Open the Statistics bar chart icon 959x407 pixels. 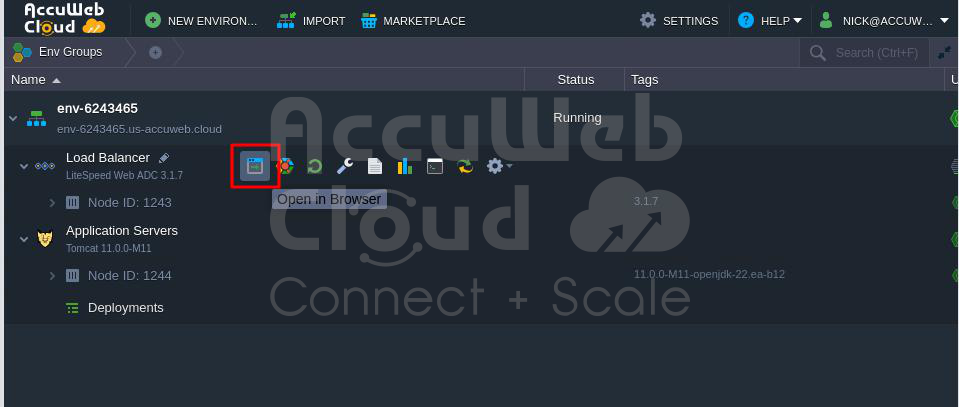404,166
